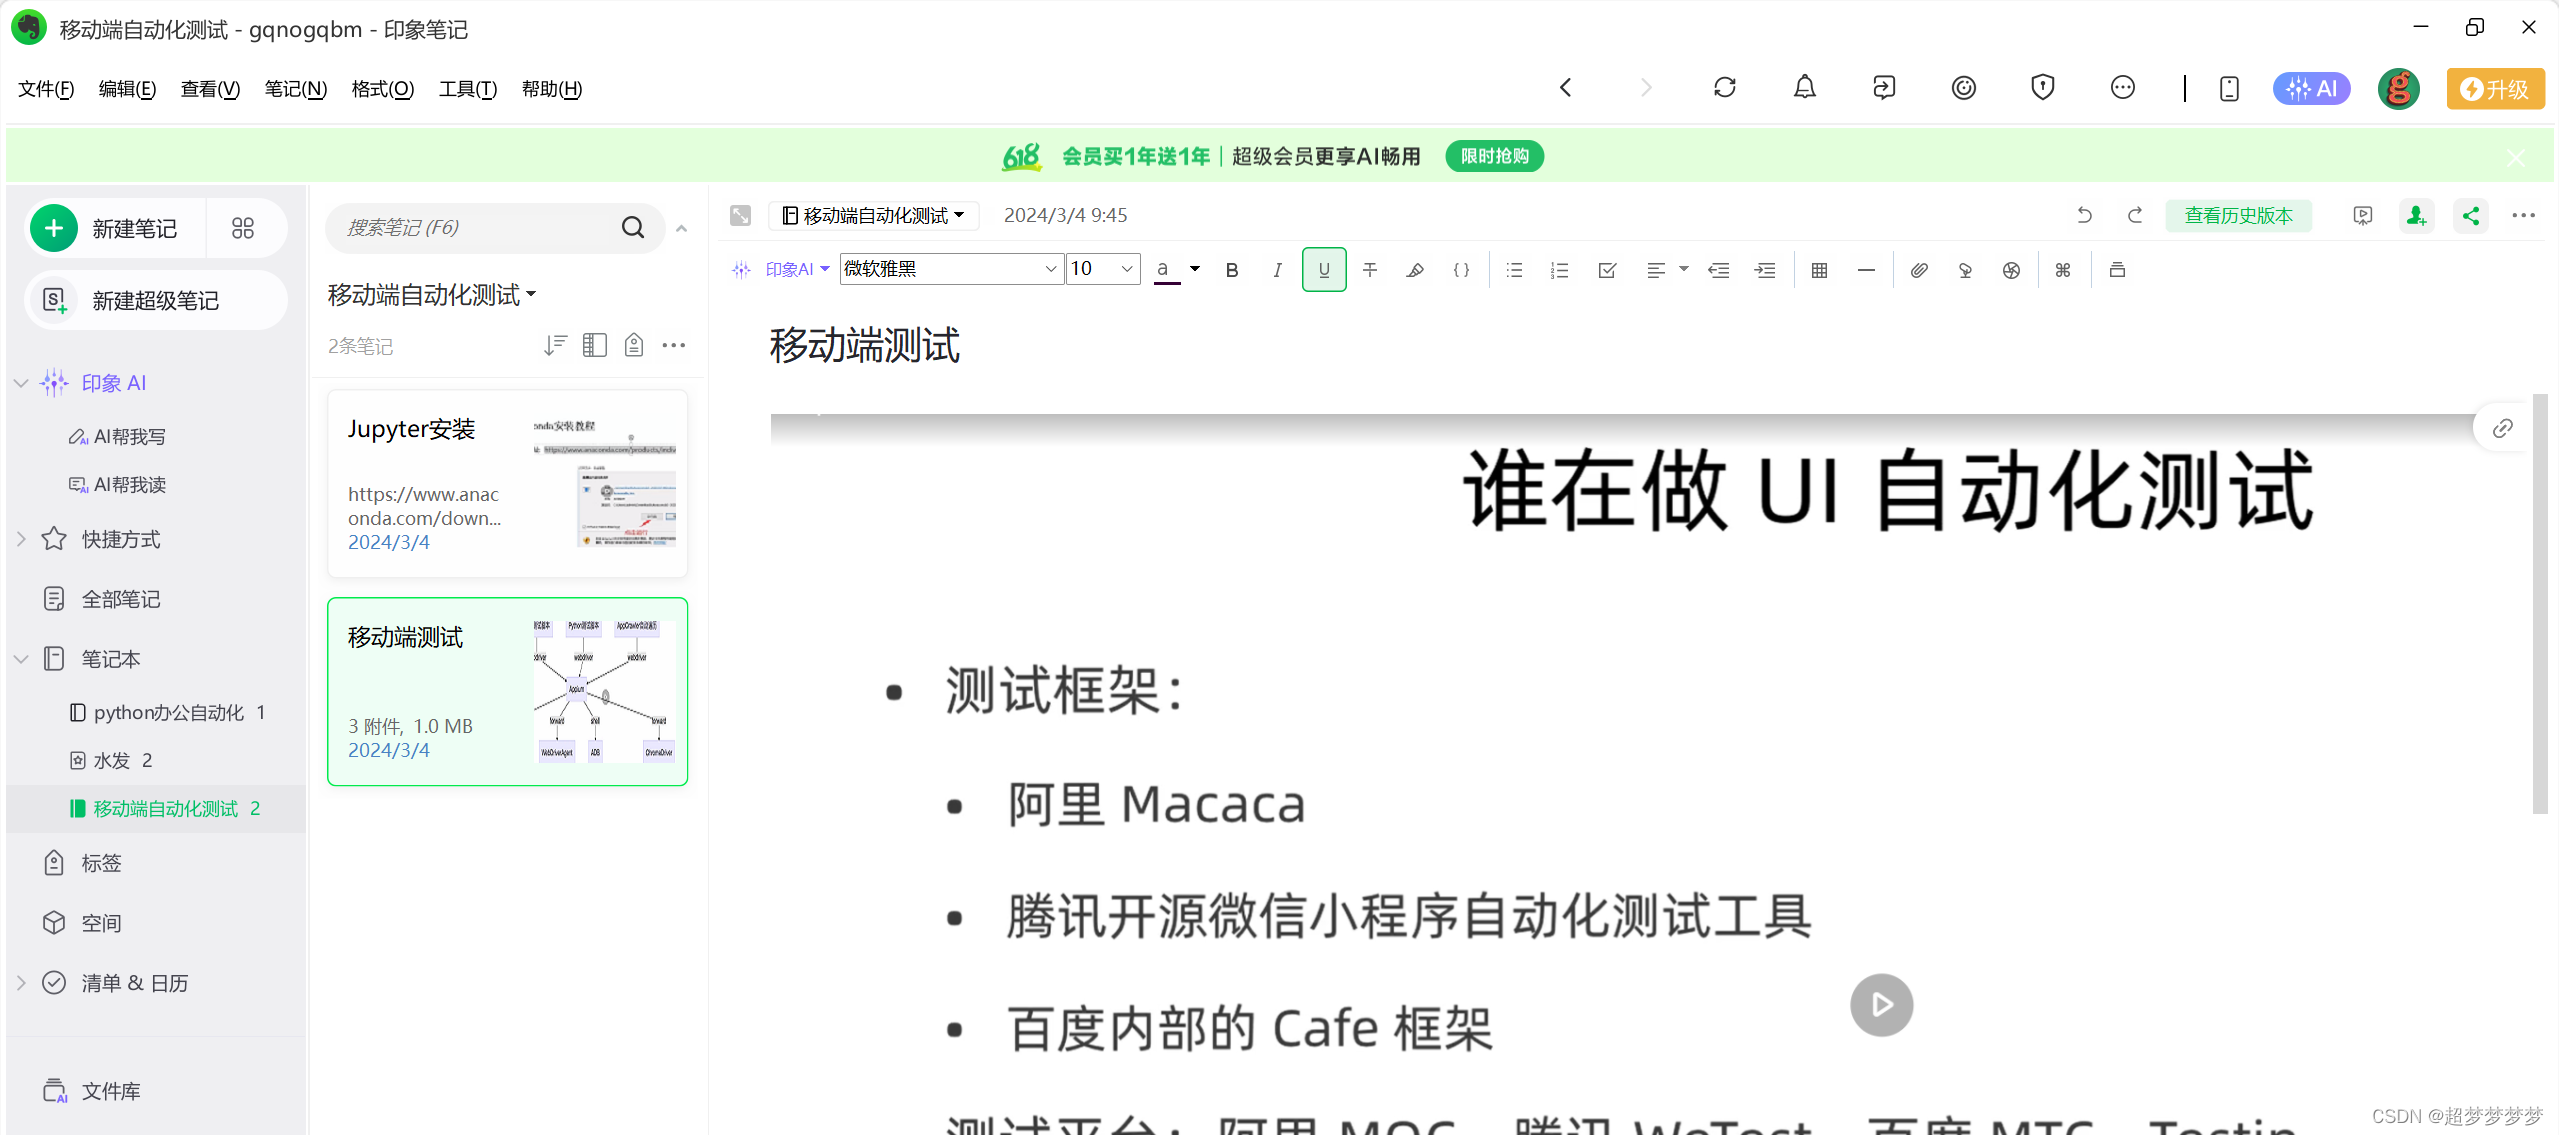Open the 工具(T) menu
This screenshot has width=2559, height=1135.
tap(467, 89)
